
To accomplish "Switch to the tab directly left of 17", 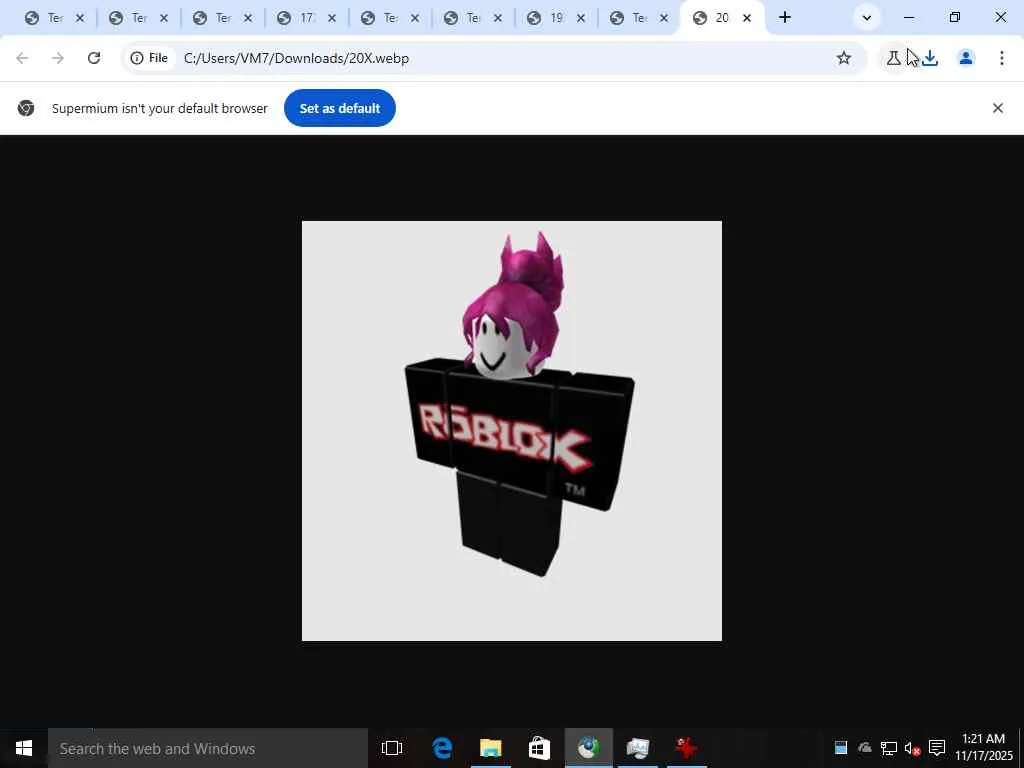I will point(223,18).
